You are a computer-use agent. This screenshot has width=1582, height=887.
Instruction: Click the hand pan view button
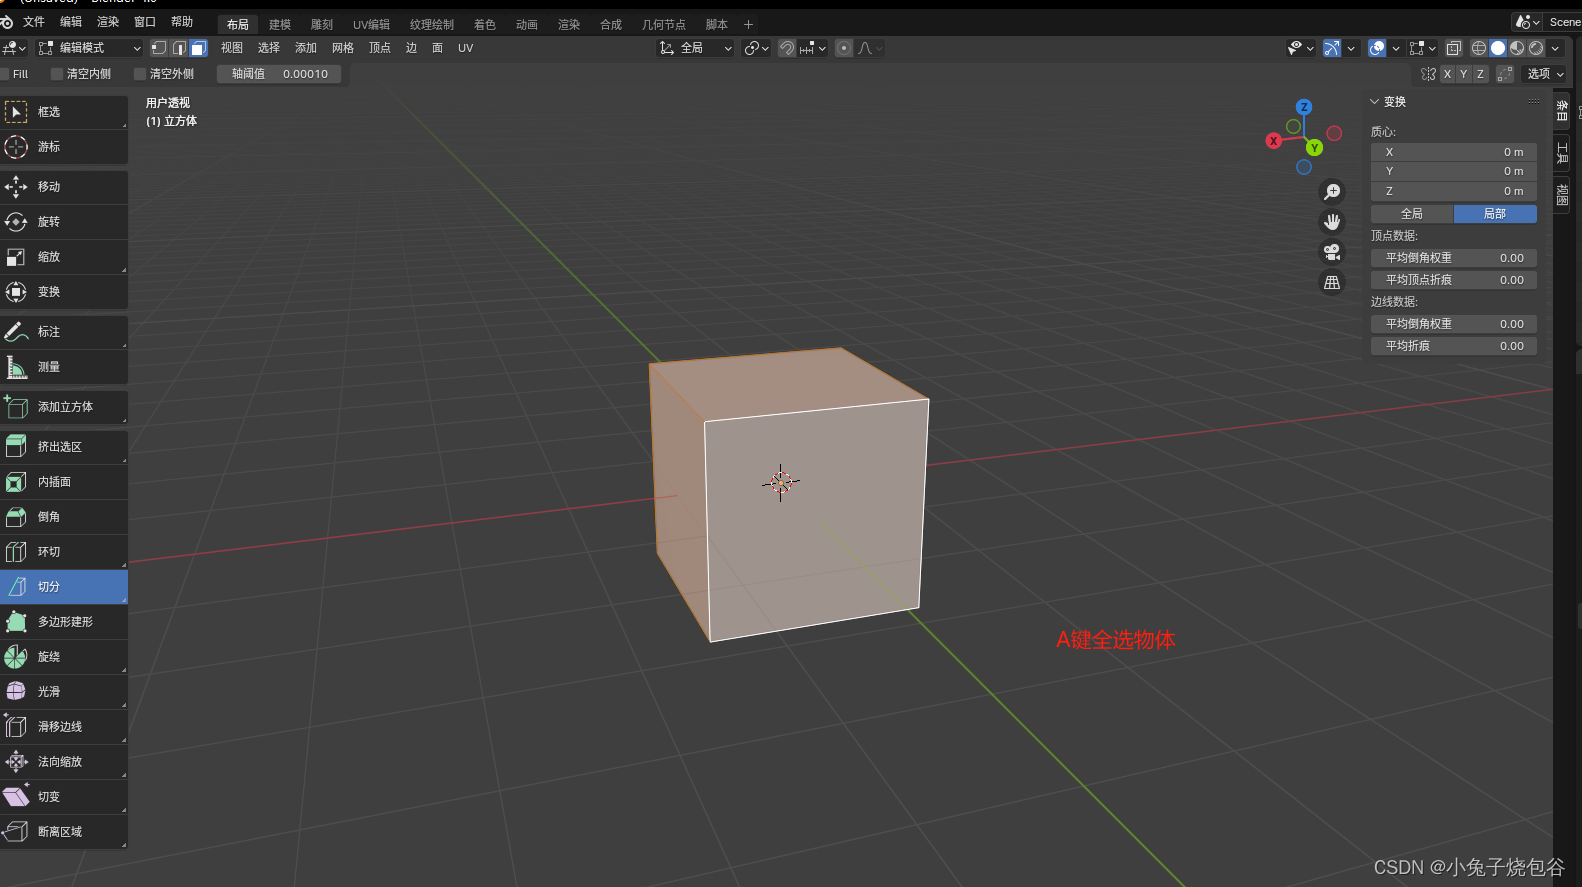(1332, 222)
